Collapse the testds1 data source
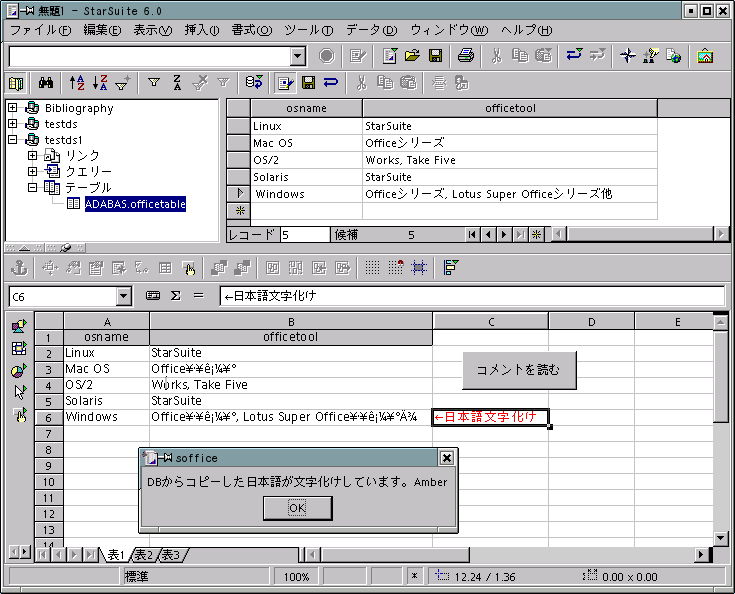The width and height of the screenshot is (735, 594). (13, 140)
